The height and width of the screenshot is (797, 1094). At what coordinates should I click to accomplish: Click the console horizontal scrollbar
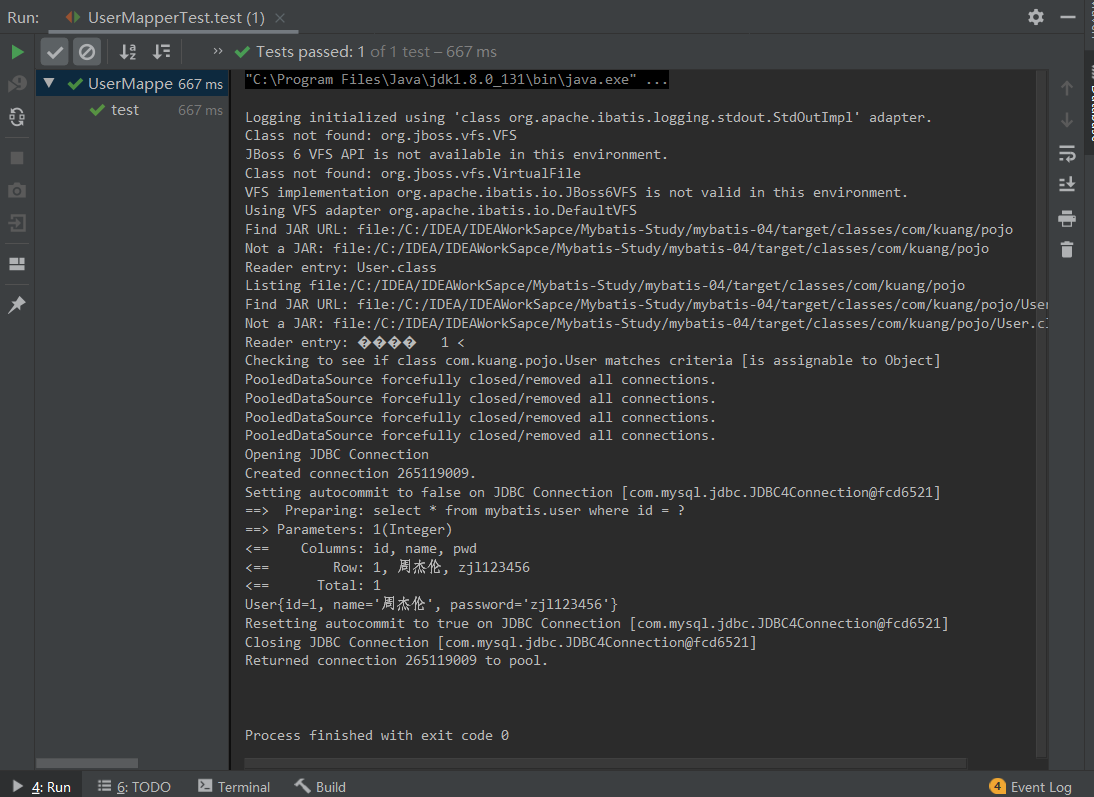(605, 762)
